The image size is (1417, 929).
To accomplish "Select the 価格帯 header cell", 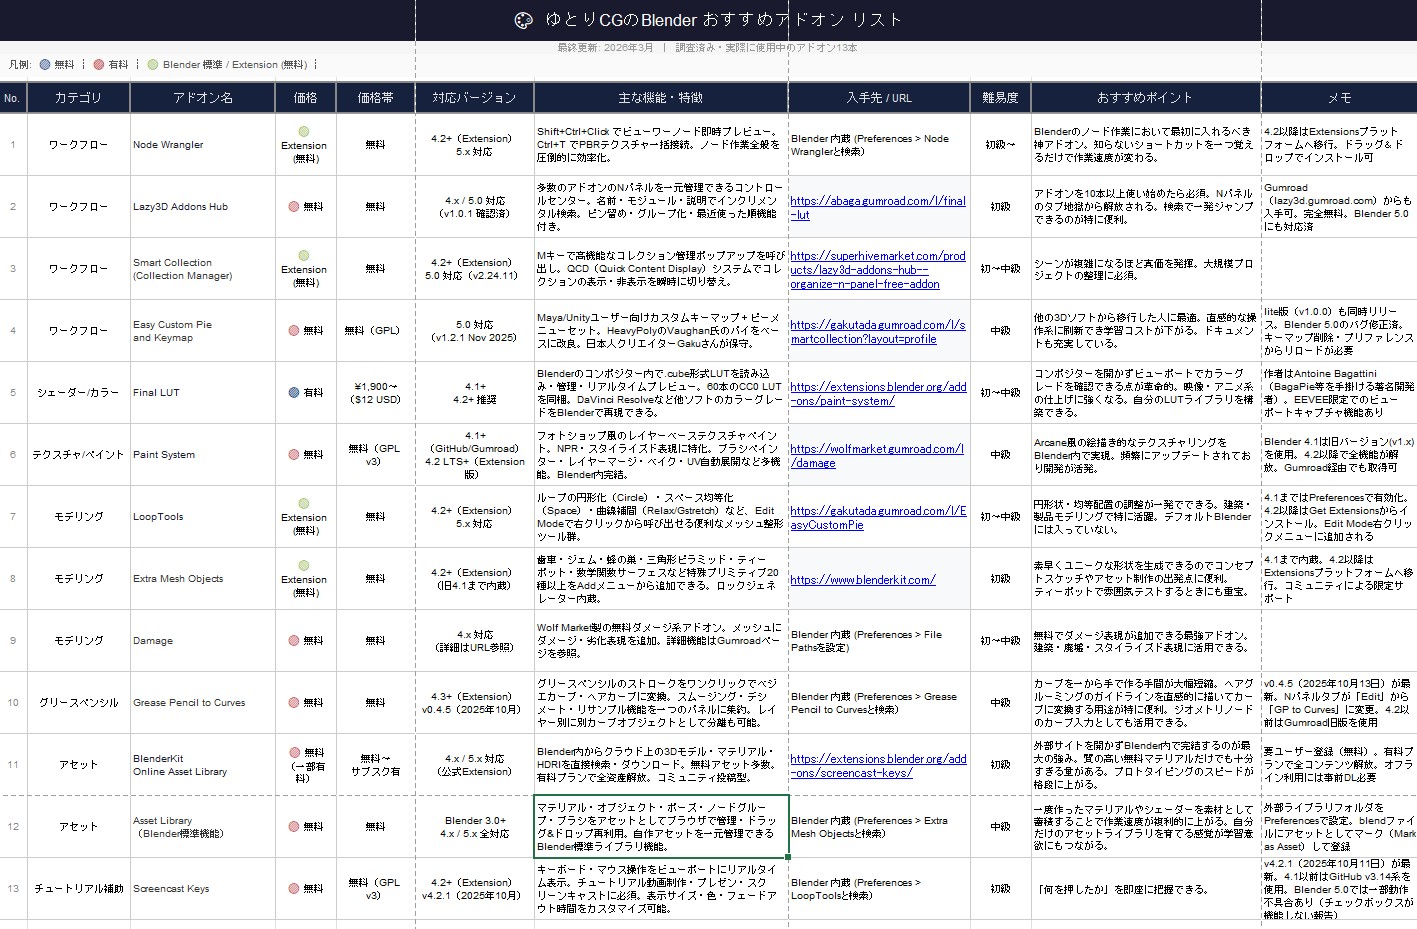I will (x=375, y=97).
